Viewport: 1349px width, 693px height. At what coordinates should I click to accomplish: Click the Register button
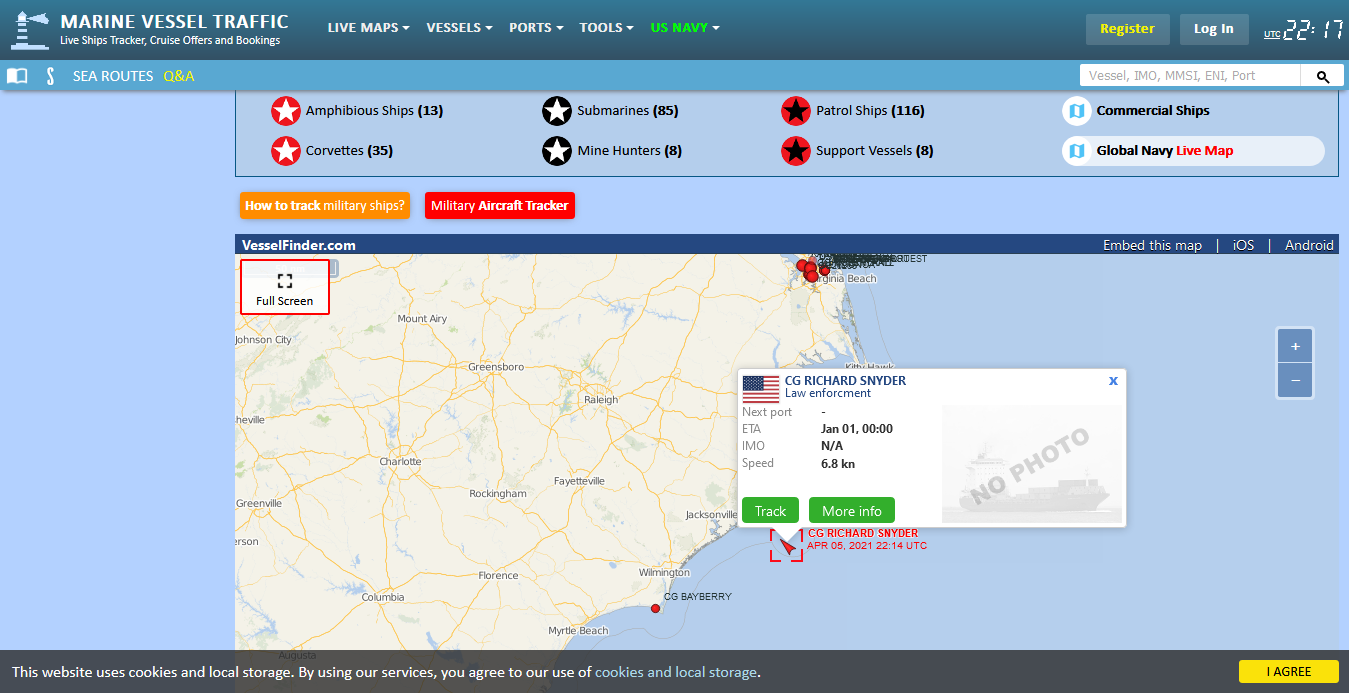click(1127, 29)
